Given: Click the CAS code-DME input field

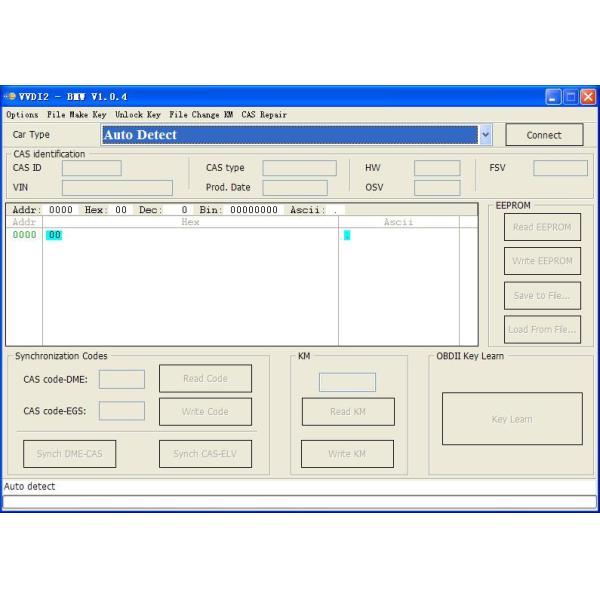Looking at the screenshot, I should pyautogui.click(x=122, y=380).
